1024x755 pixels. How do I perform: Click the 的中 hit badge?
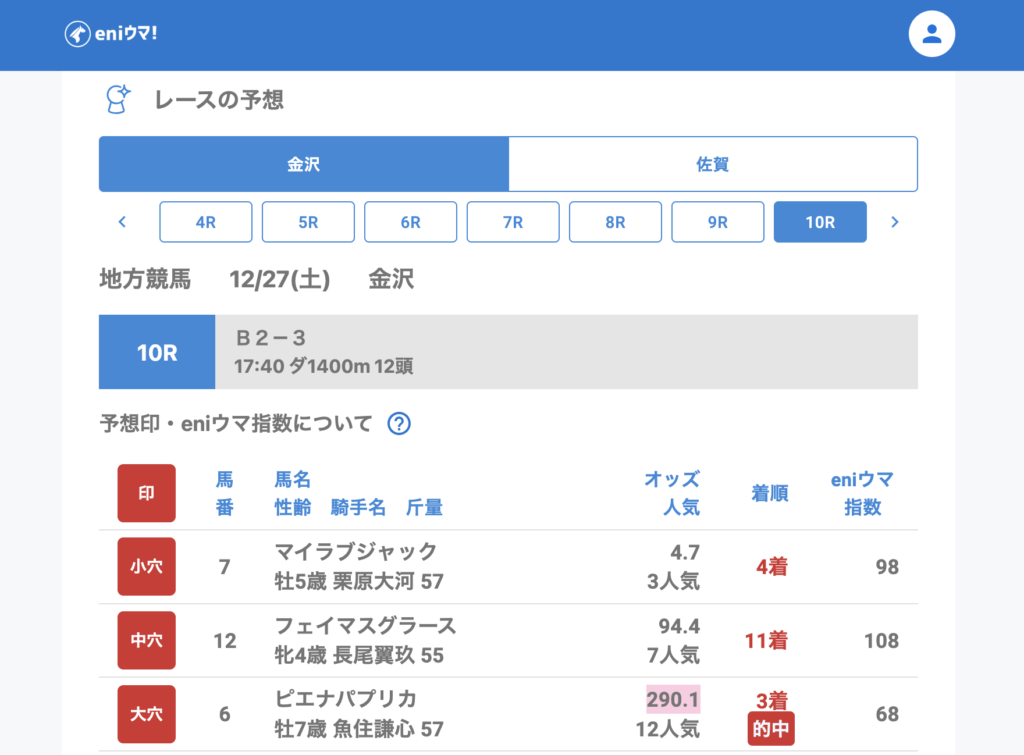pyautogui.click(x=770, y=730)
